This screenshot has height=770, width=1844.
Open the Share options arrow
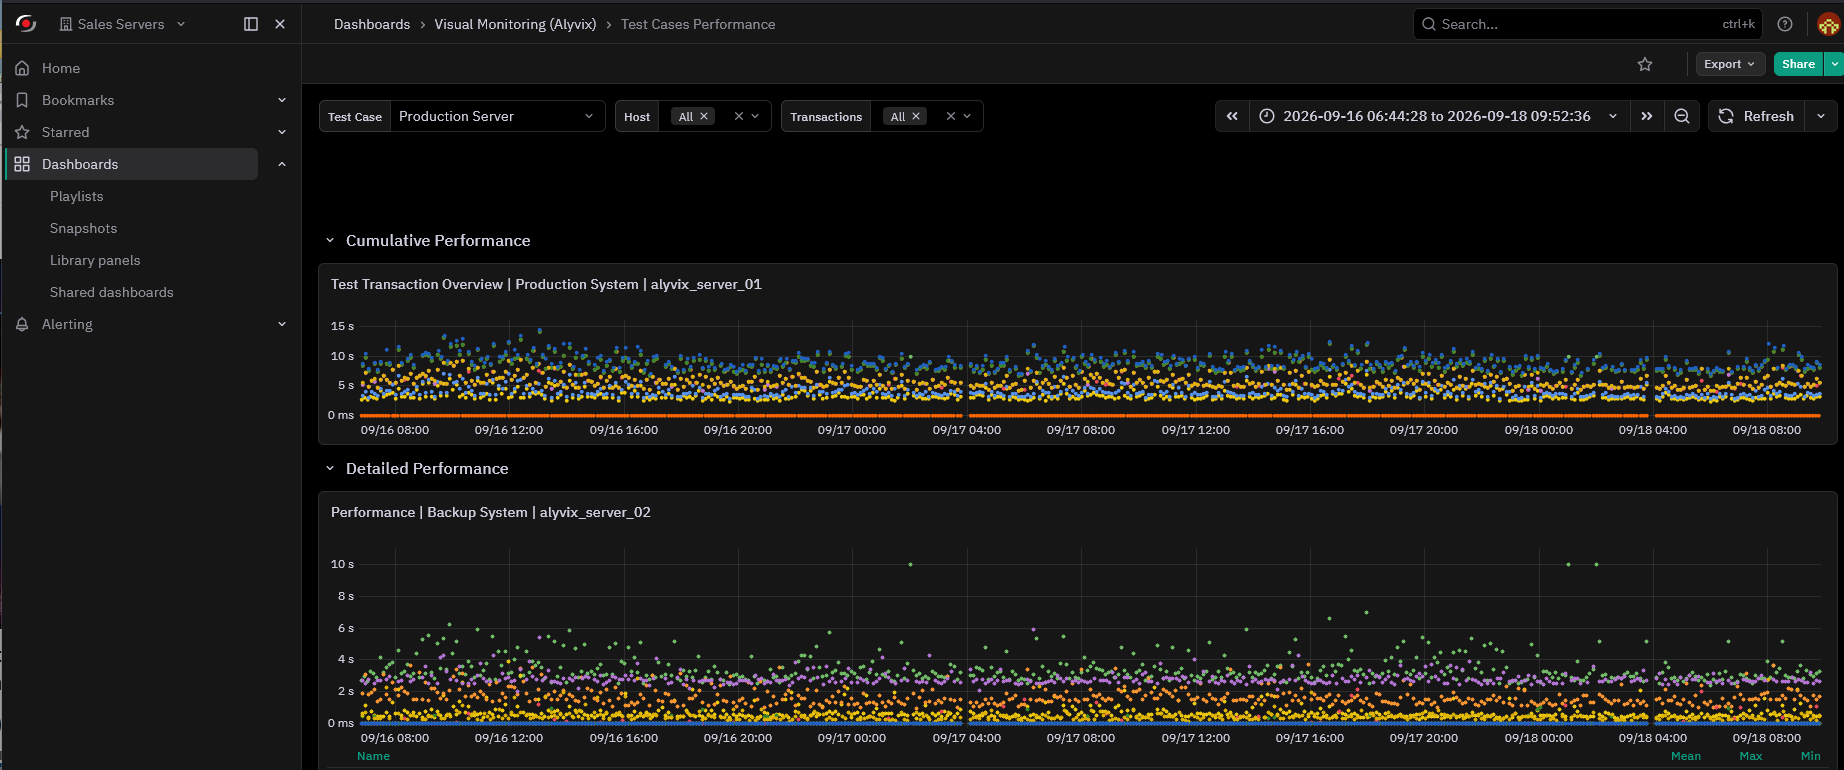(1835, 64)
